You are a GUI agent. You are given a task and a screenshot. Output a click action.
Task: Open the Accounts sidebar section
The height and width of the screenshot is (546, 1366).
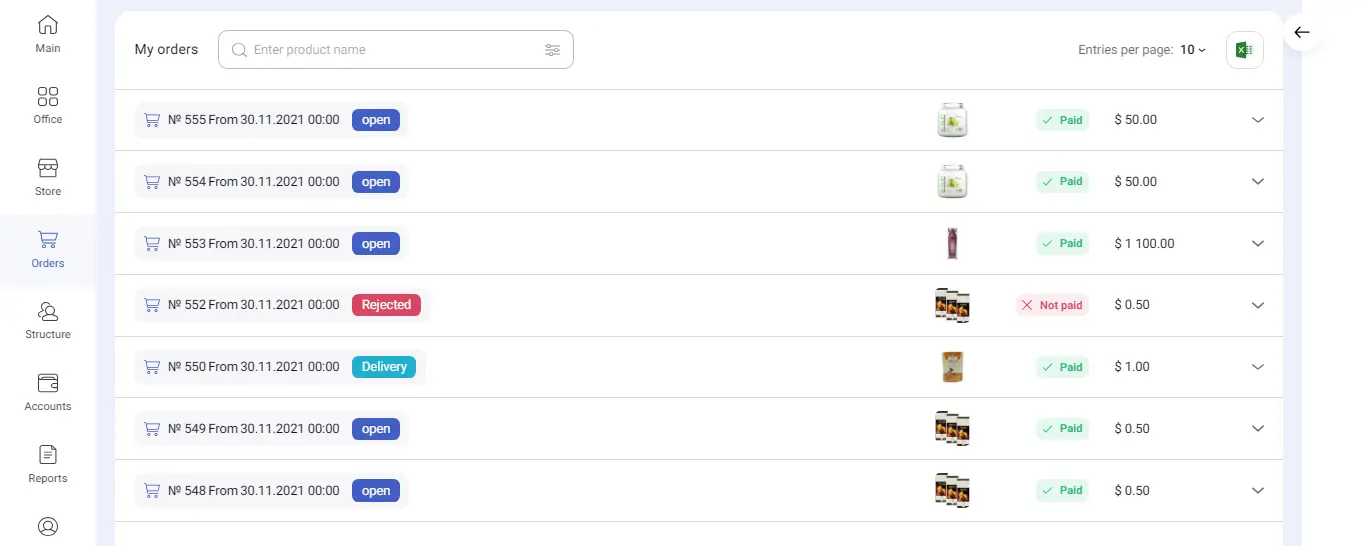(47, 392)
